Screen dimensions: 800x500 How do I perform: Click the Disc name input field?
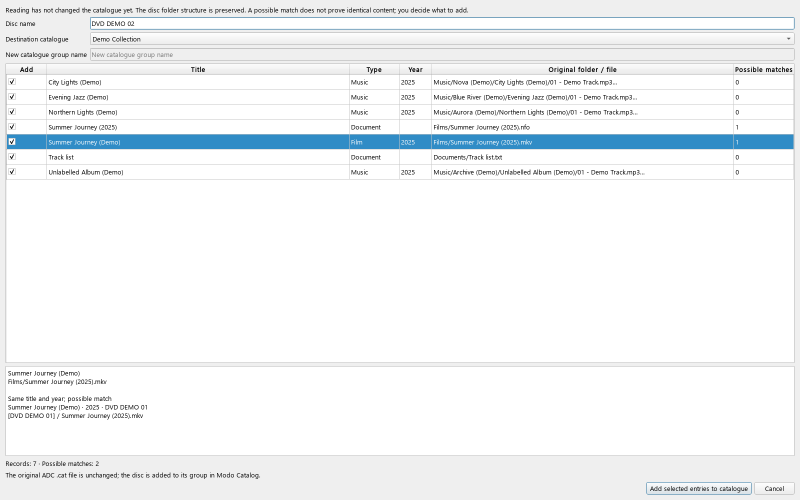click(442, 23)
